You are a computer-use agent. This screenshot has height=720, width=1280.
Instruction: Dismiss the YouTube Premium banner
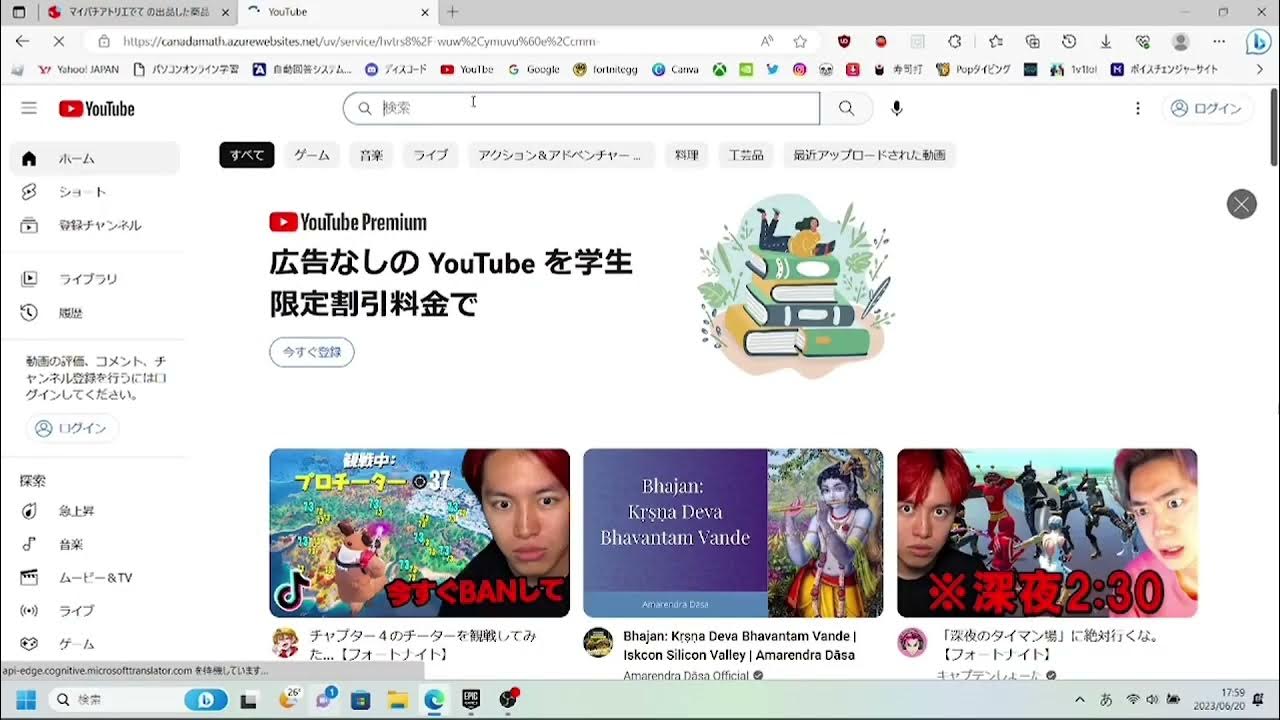pyautogui.click(x=1241, y=204)
